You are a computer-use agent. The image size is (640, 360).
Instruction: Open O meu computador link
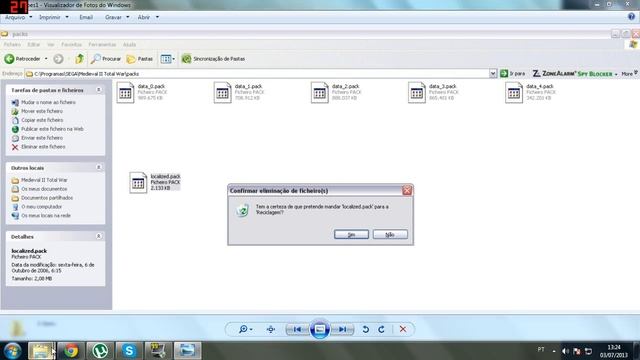42,207
